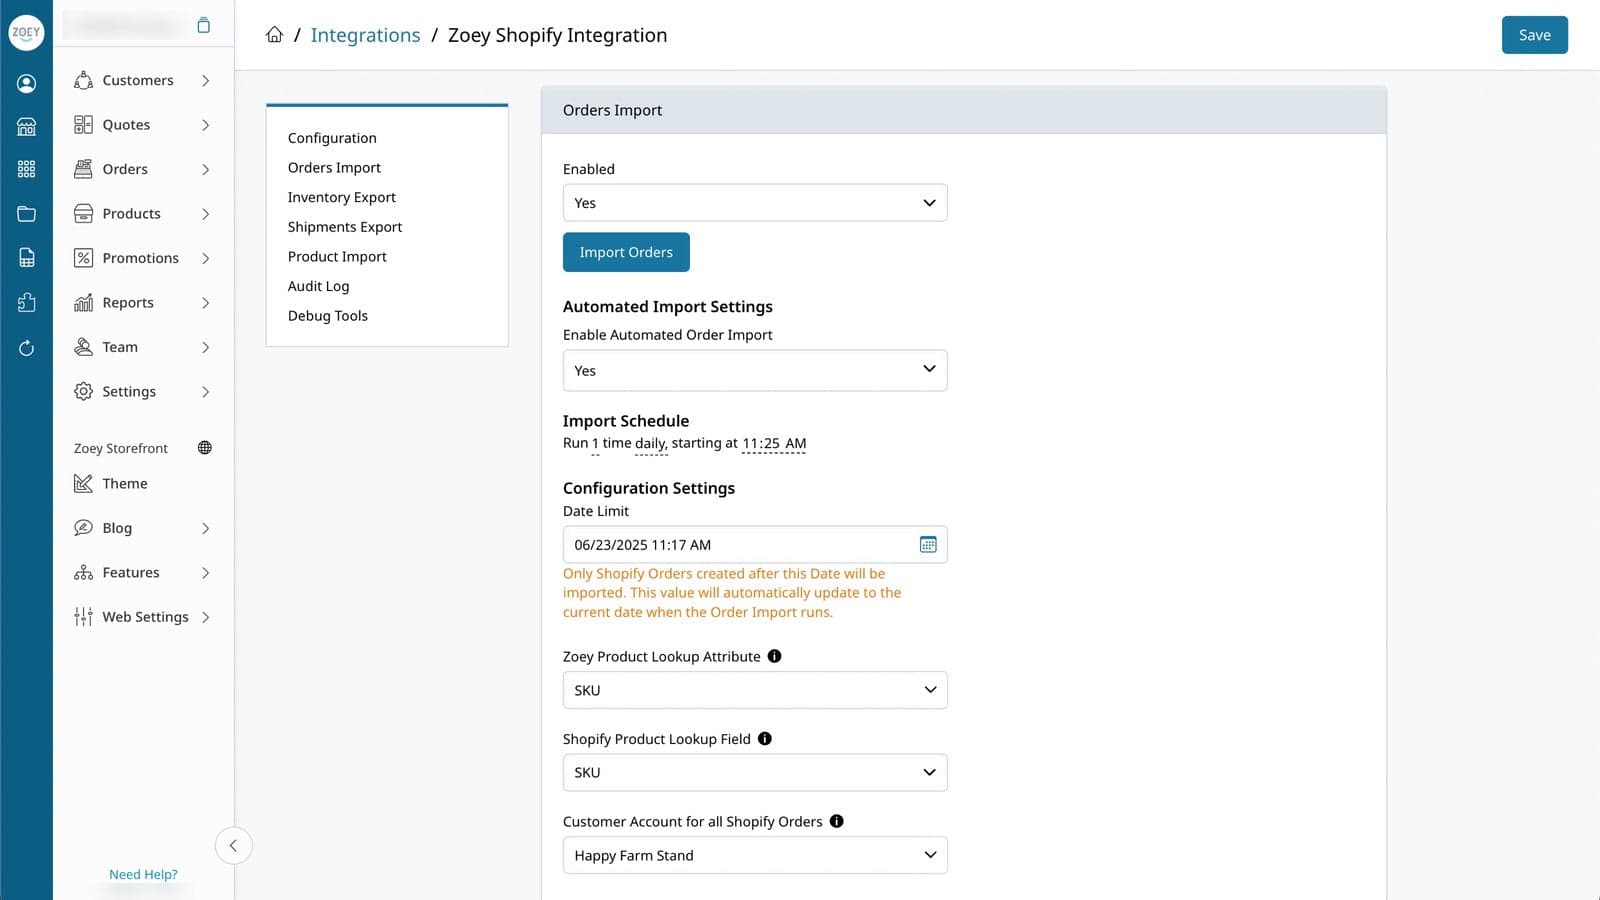
Task: Click the refresh rail icon
Action: 26,348
